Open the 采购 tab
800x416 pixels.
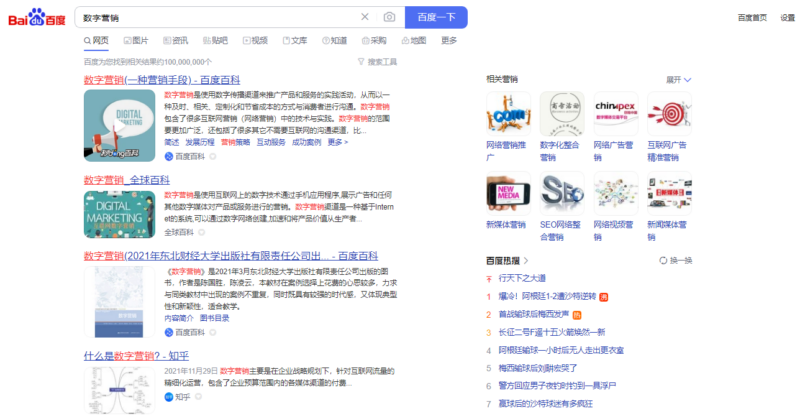coord(374,40)
